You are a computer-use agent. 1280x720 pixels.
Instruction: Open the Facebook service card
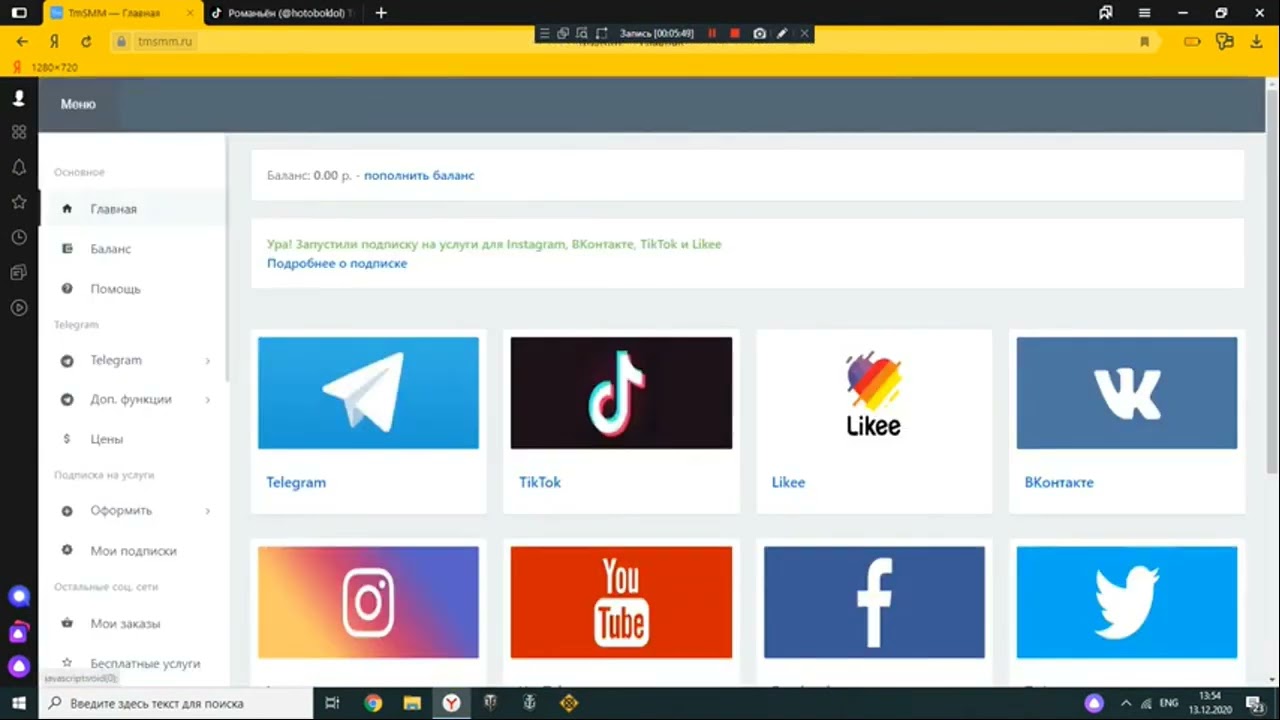click(x=874, y=602)
